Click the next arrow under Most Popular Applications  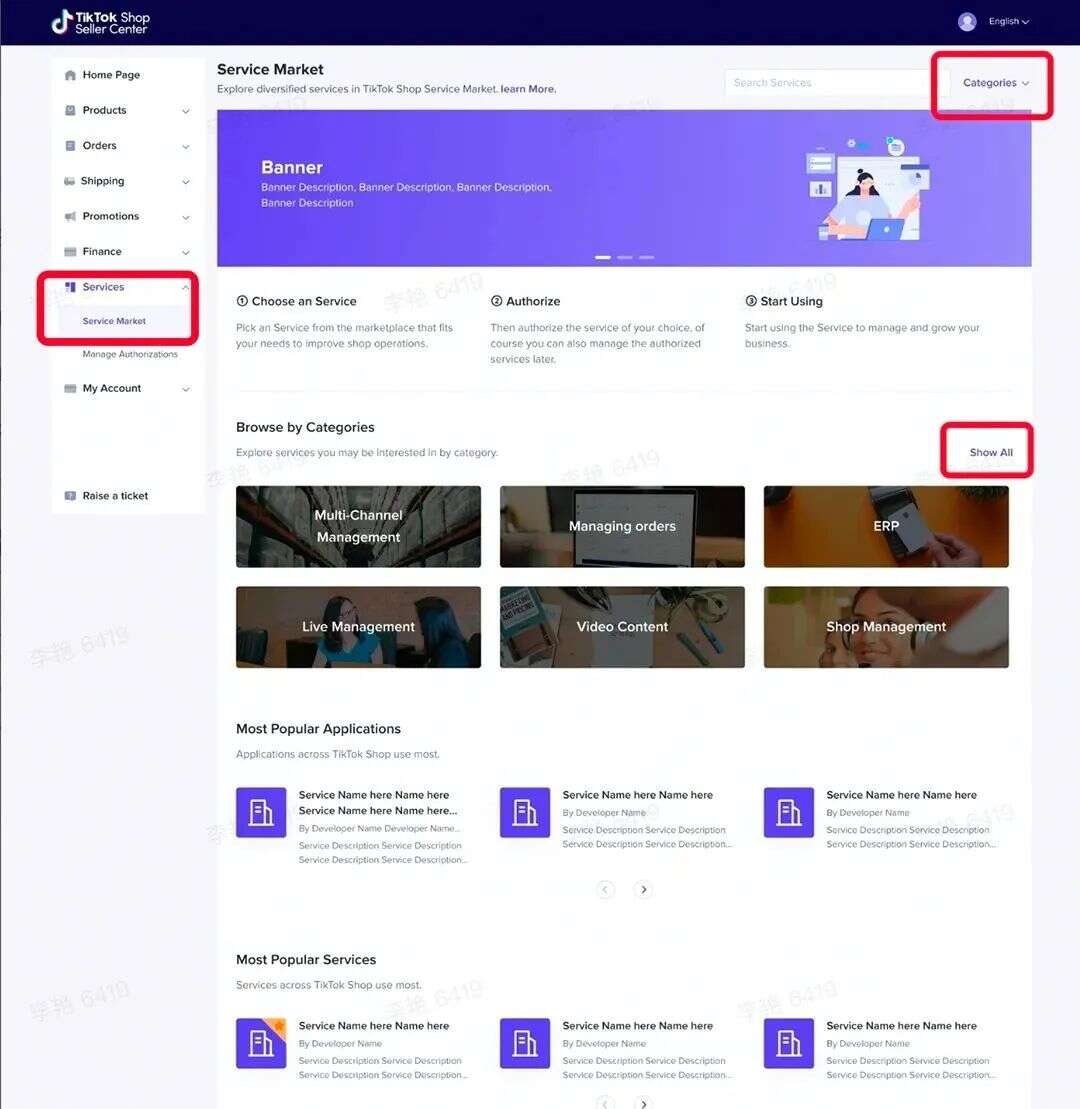(644, 889)
